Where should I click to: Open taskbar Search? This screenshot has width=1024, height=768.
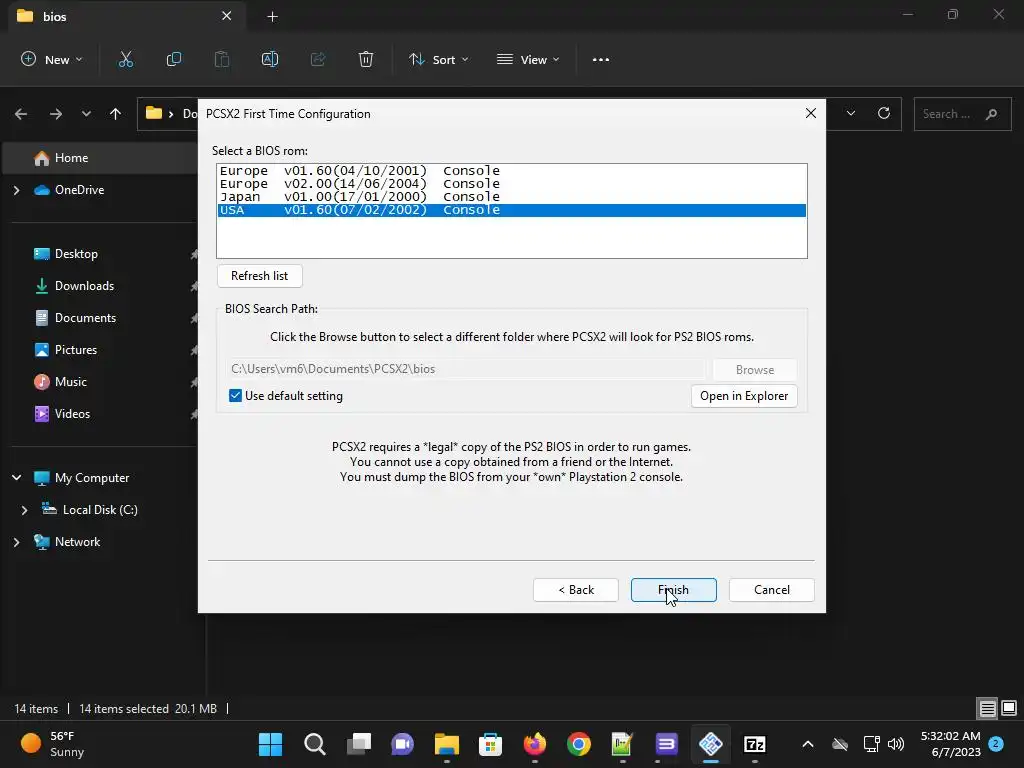[315, 744]
